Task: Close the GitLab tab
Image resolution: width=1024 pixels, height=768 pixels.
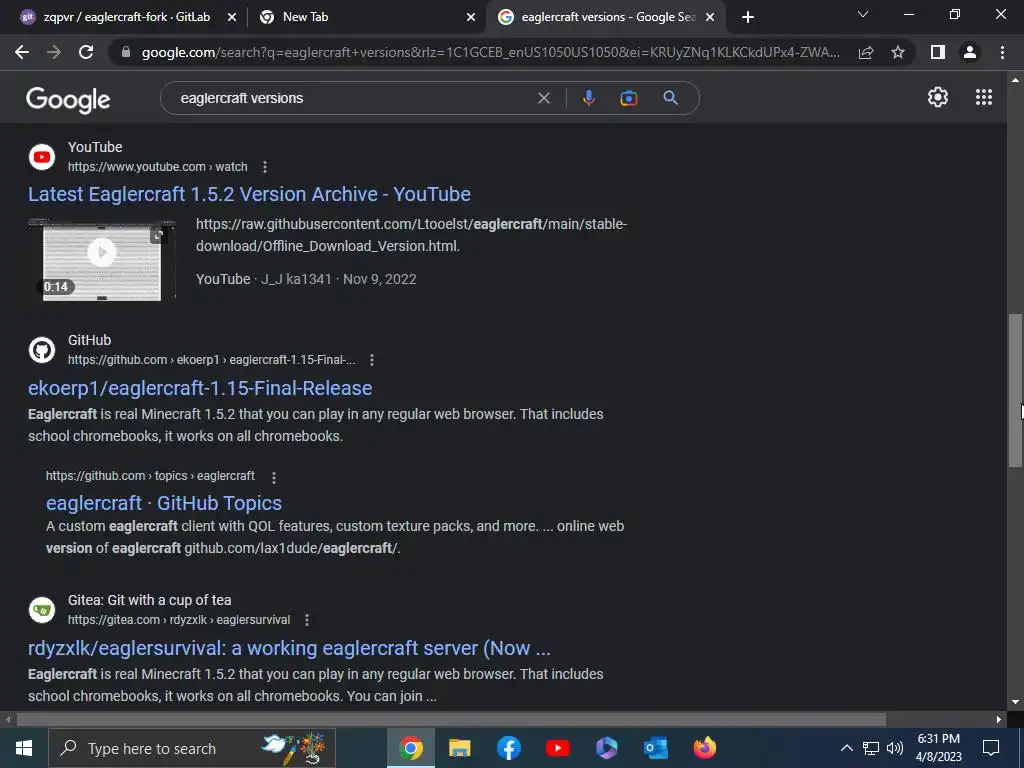Action: pos(231,18)
